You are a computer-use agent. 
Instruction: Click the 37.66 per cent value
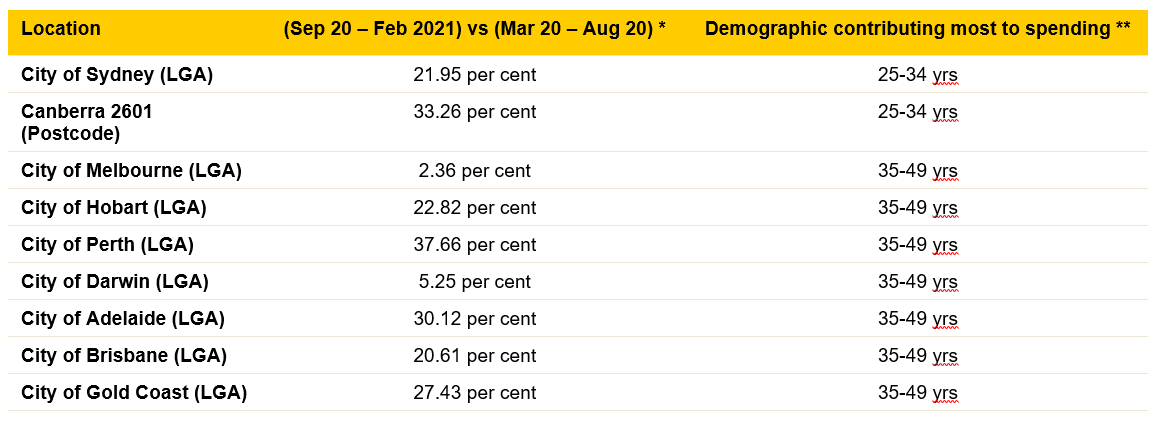[x=474, y=245]
